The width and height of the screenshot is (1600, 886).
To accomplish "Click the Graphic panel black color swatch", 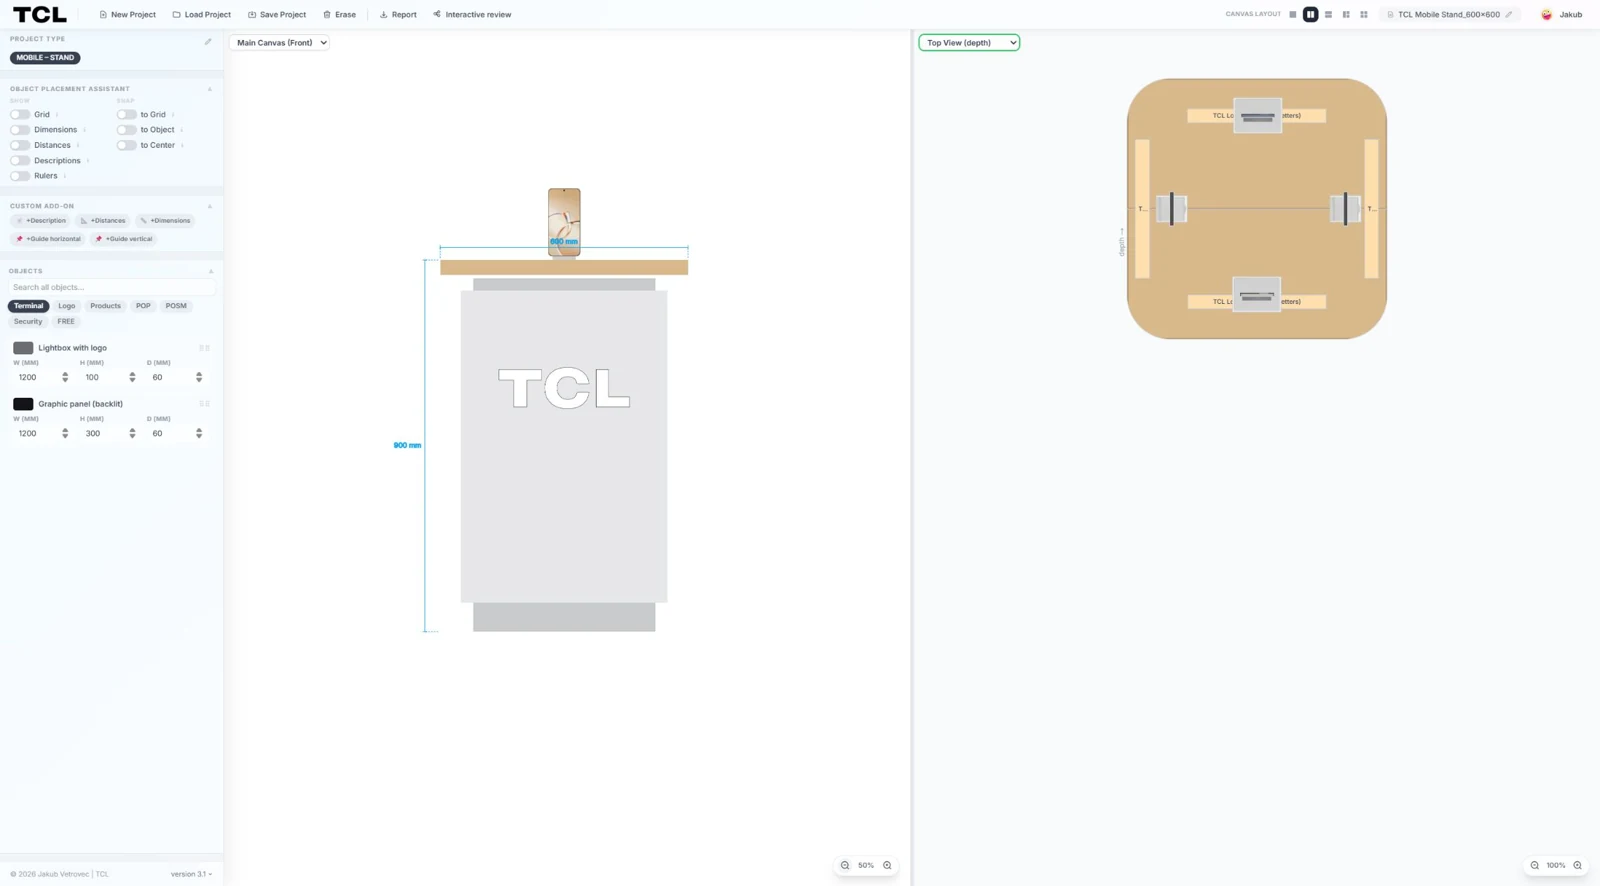I will [23, 404].
